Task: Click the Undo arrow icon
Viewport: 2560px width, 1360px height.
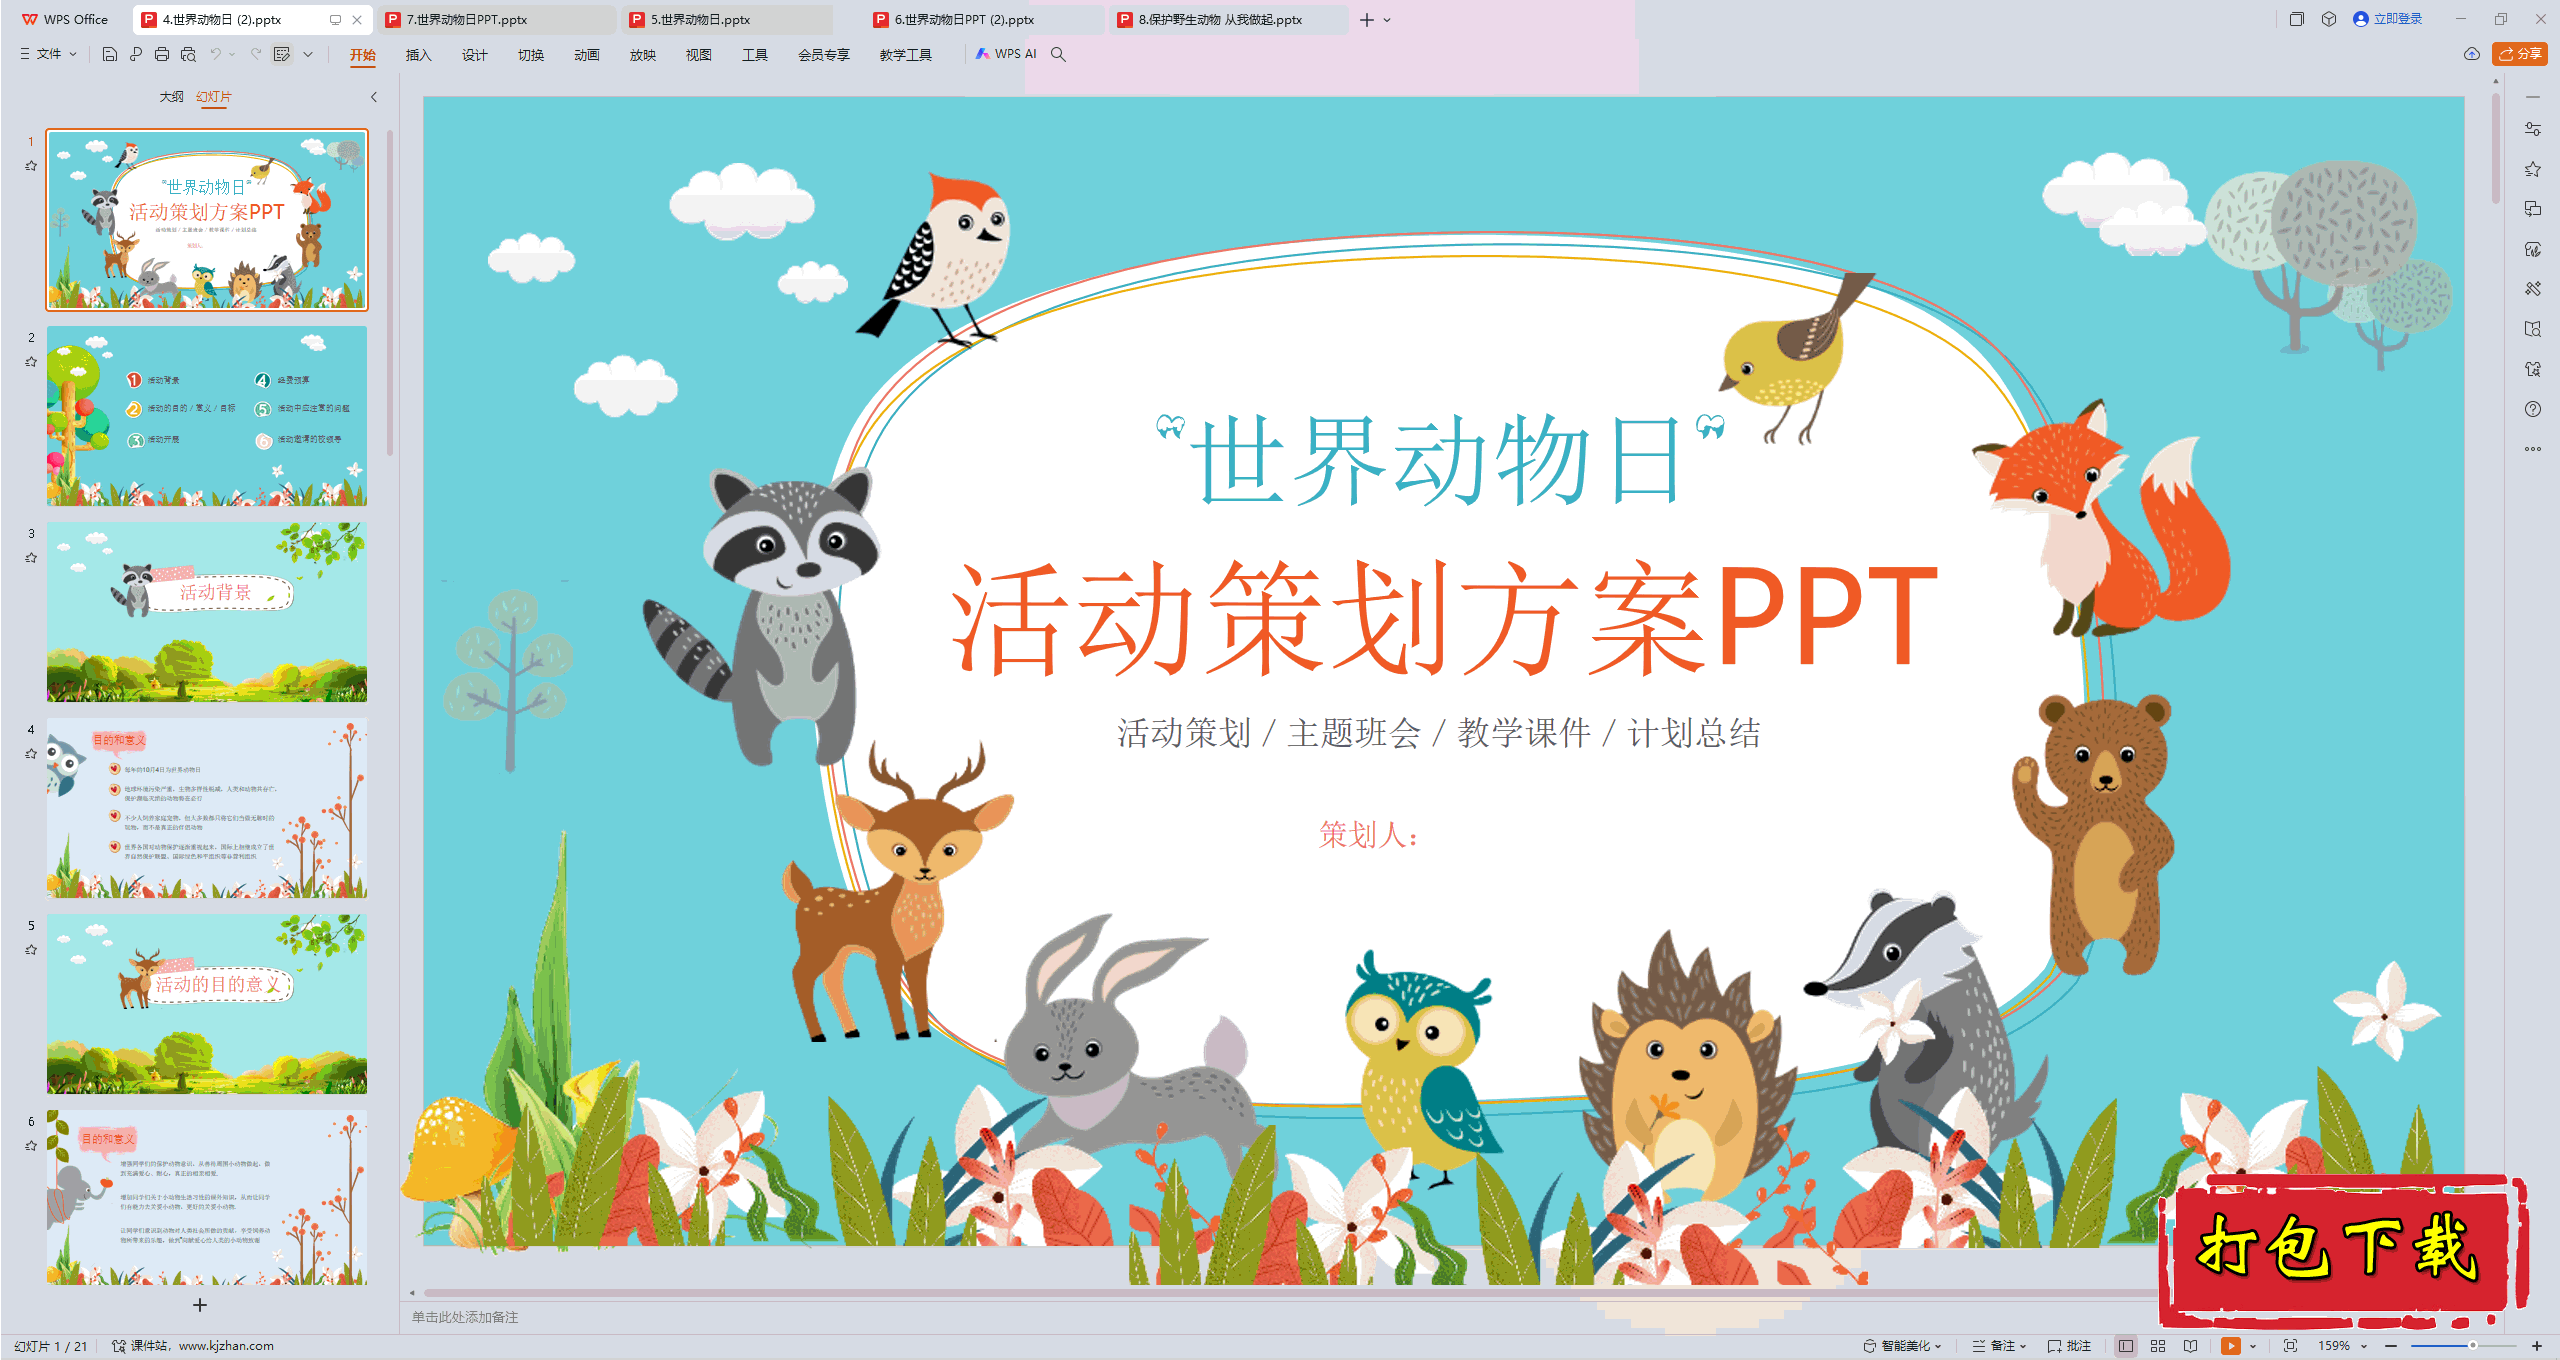Action: 215,54
